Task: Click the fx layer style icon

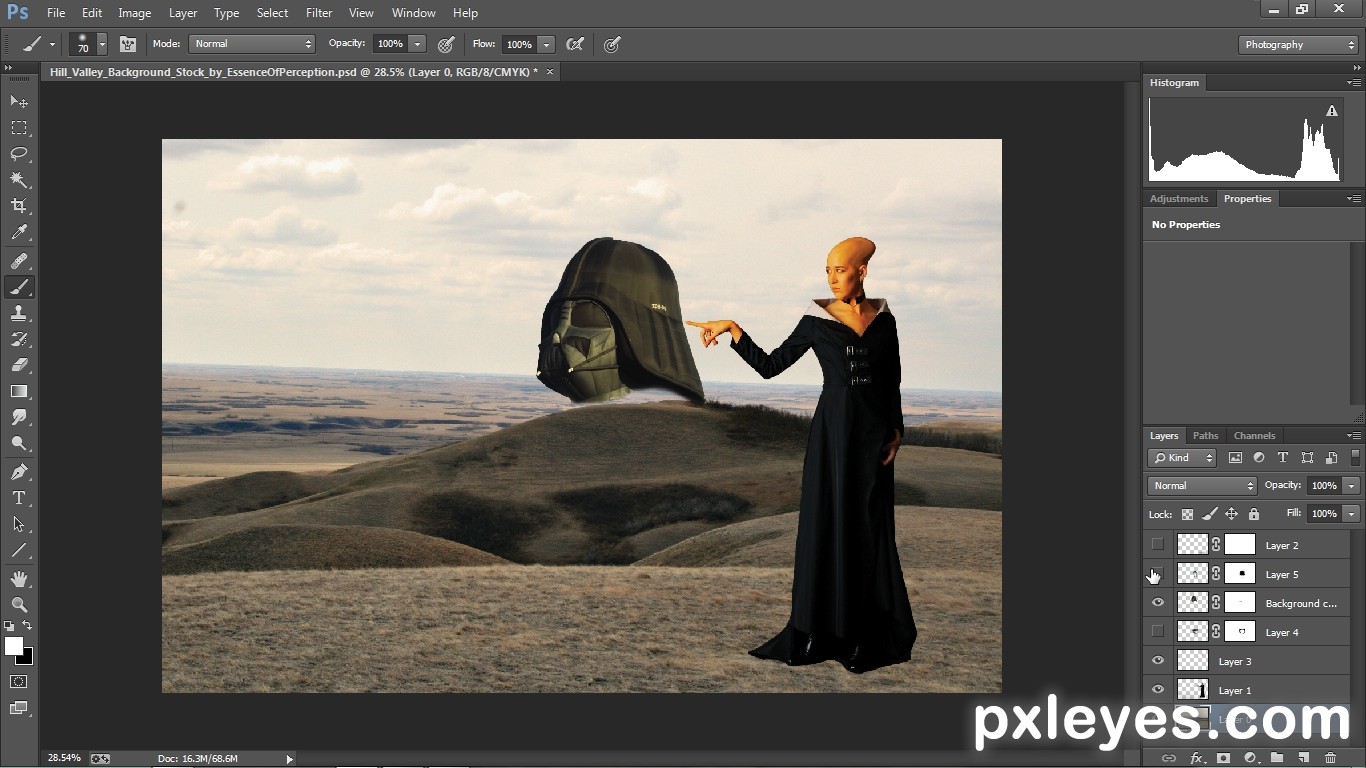Action: point(1196,758)
